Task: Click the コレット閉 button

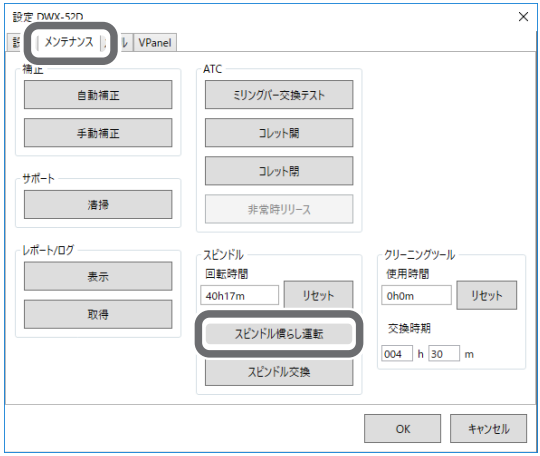Action: pyautogui.click(x=279, y=171)
